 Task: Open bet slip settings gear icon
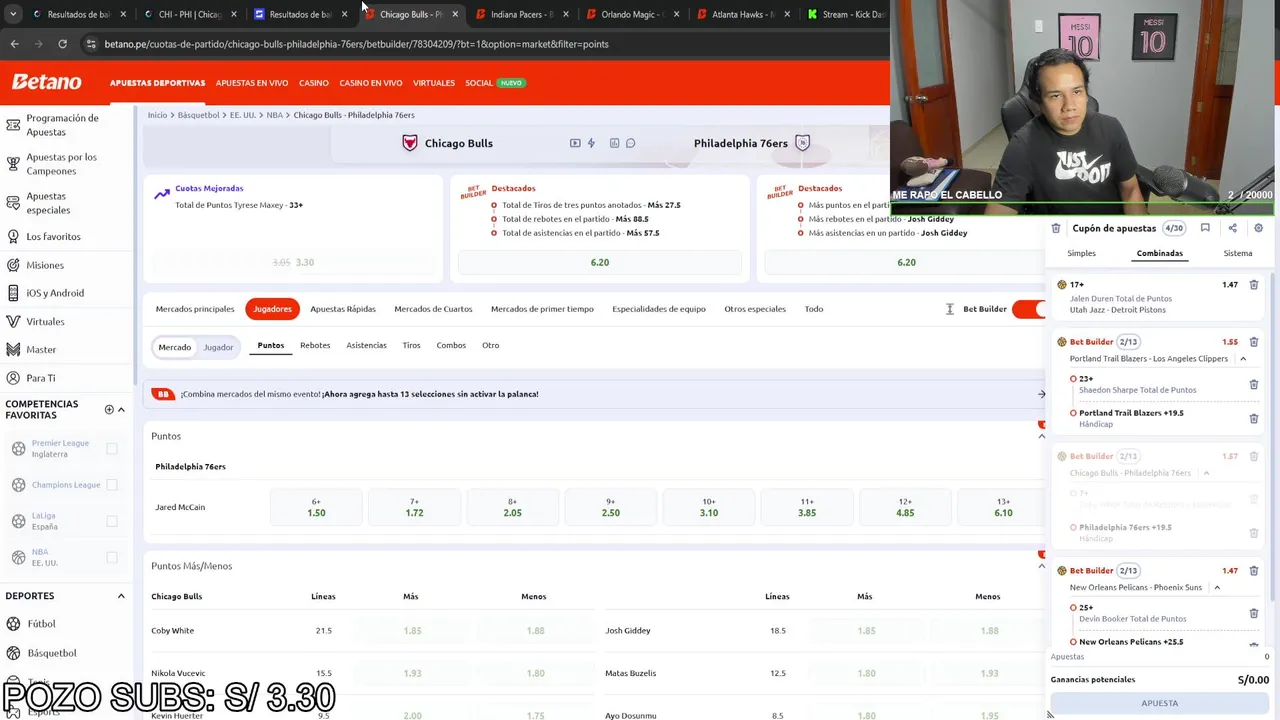pos(1258,228)
